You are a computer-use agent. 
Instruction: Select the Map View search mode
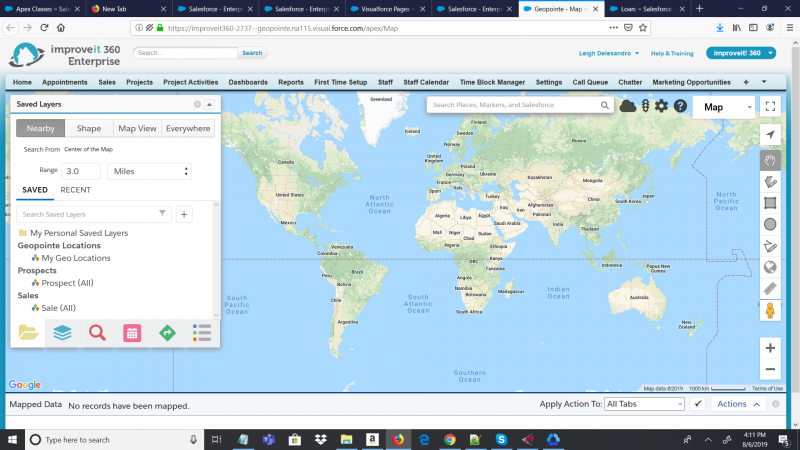[137, 128]
